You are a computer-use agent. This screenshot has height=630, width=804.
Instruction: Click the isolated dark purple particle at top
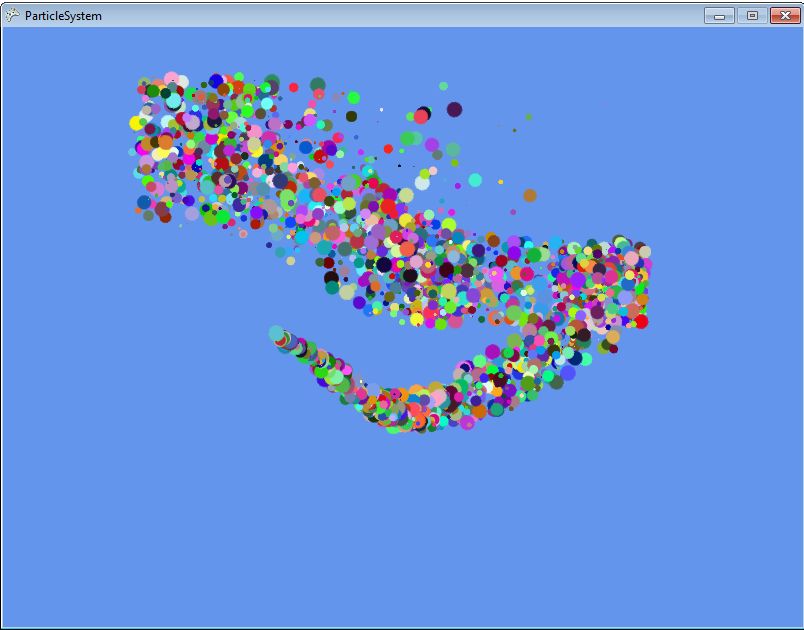click(454, 109)
